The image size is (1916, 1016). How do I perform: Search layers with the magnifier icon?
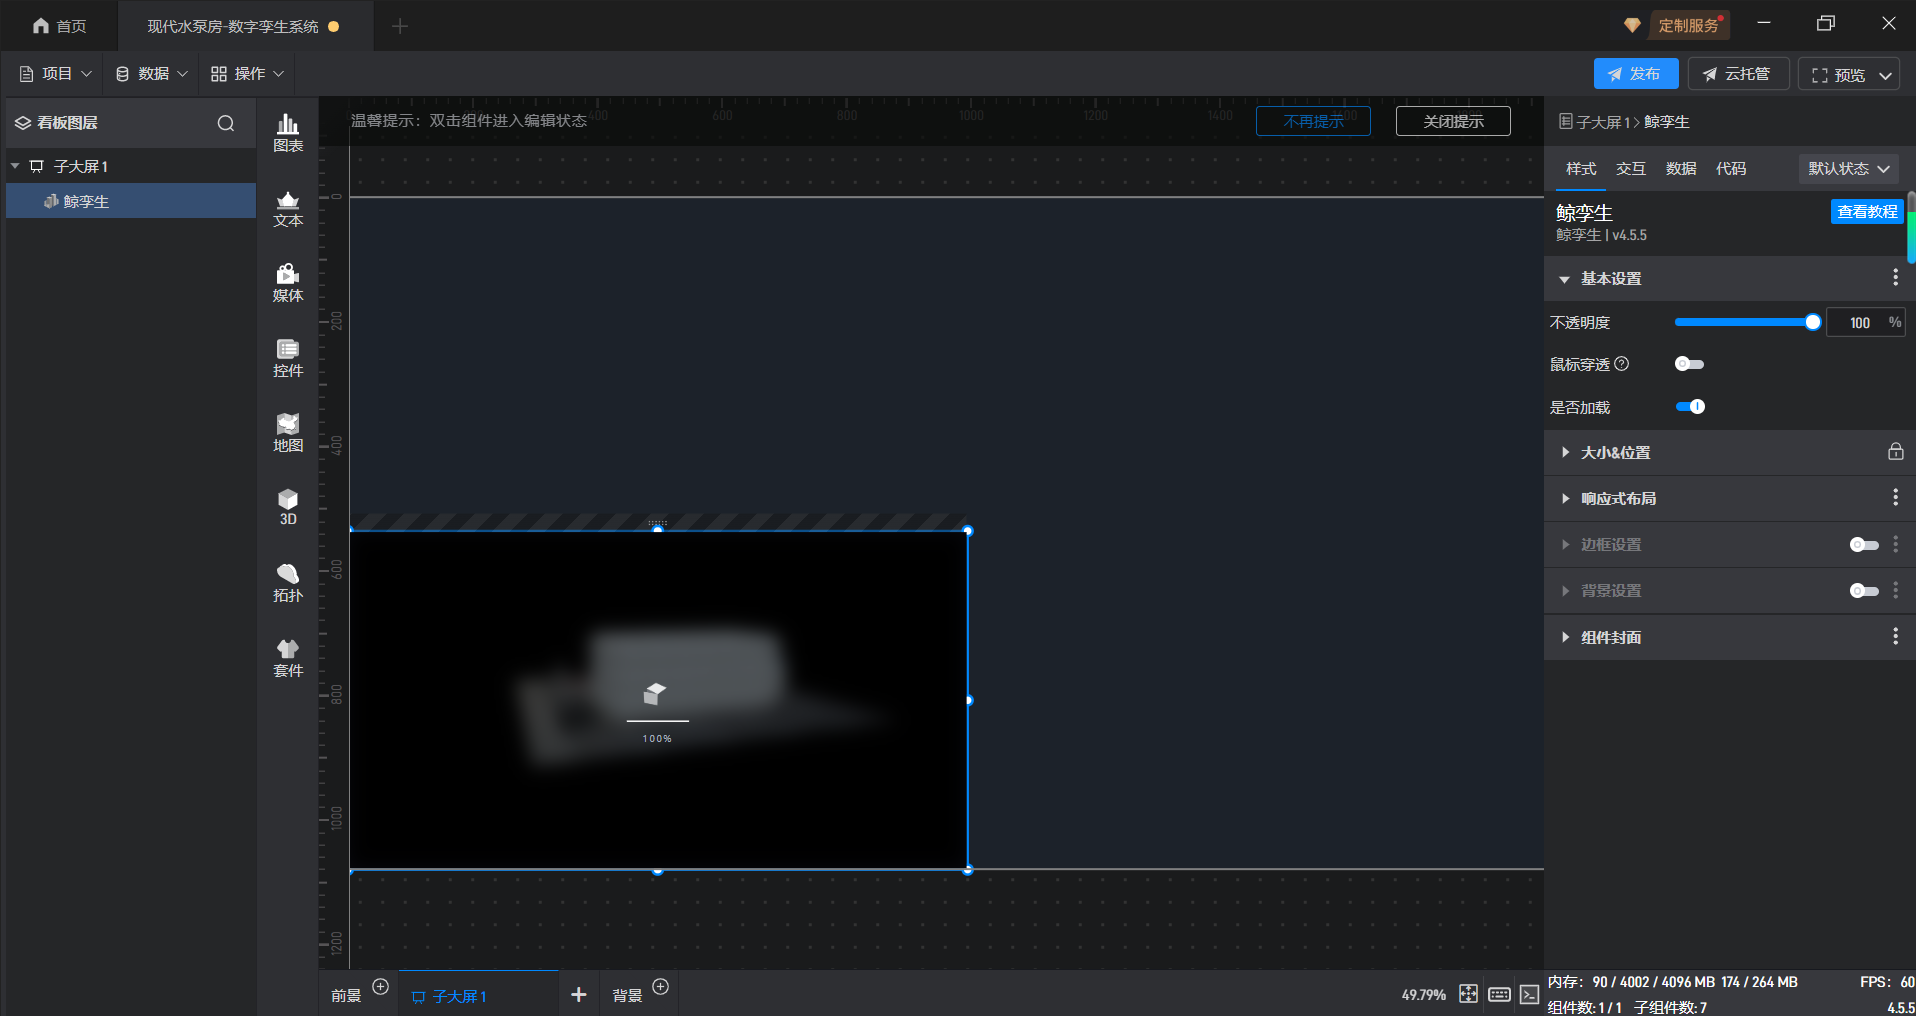tap(226, 123)
